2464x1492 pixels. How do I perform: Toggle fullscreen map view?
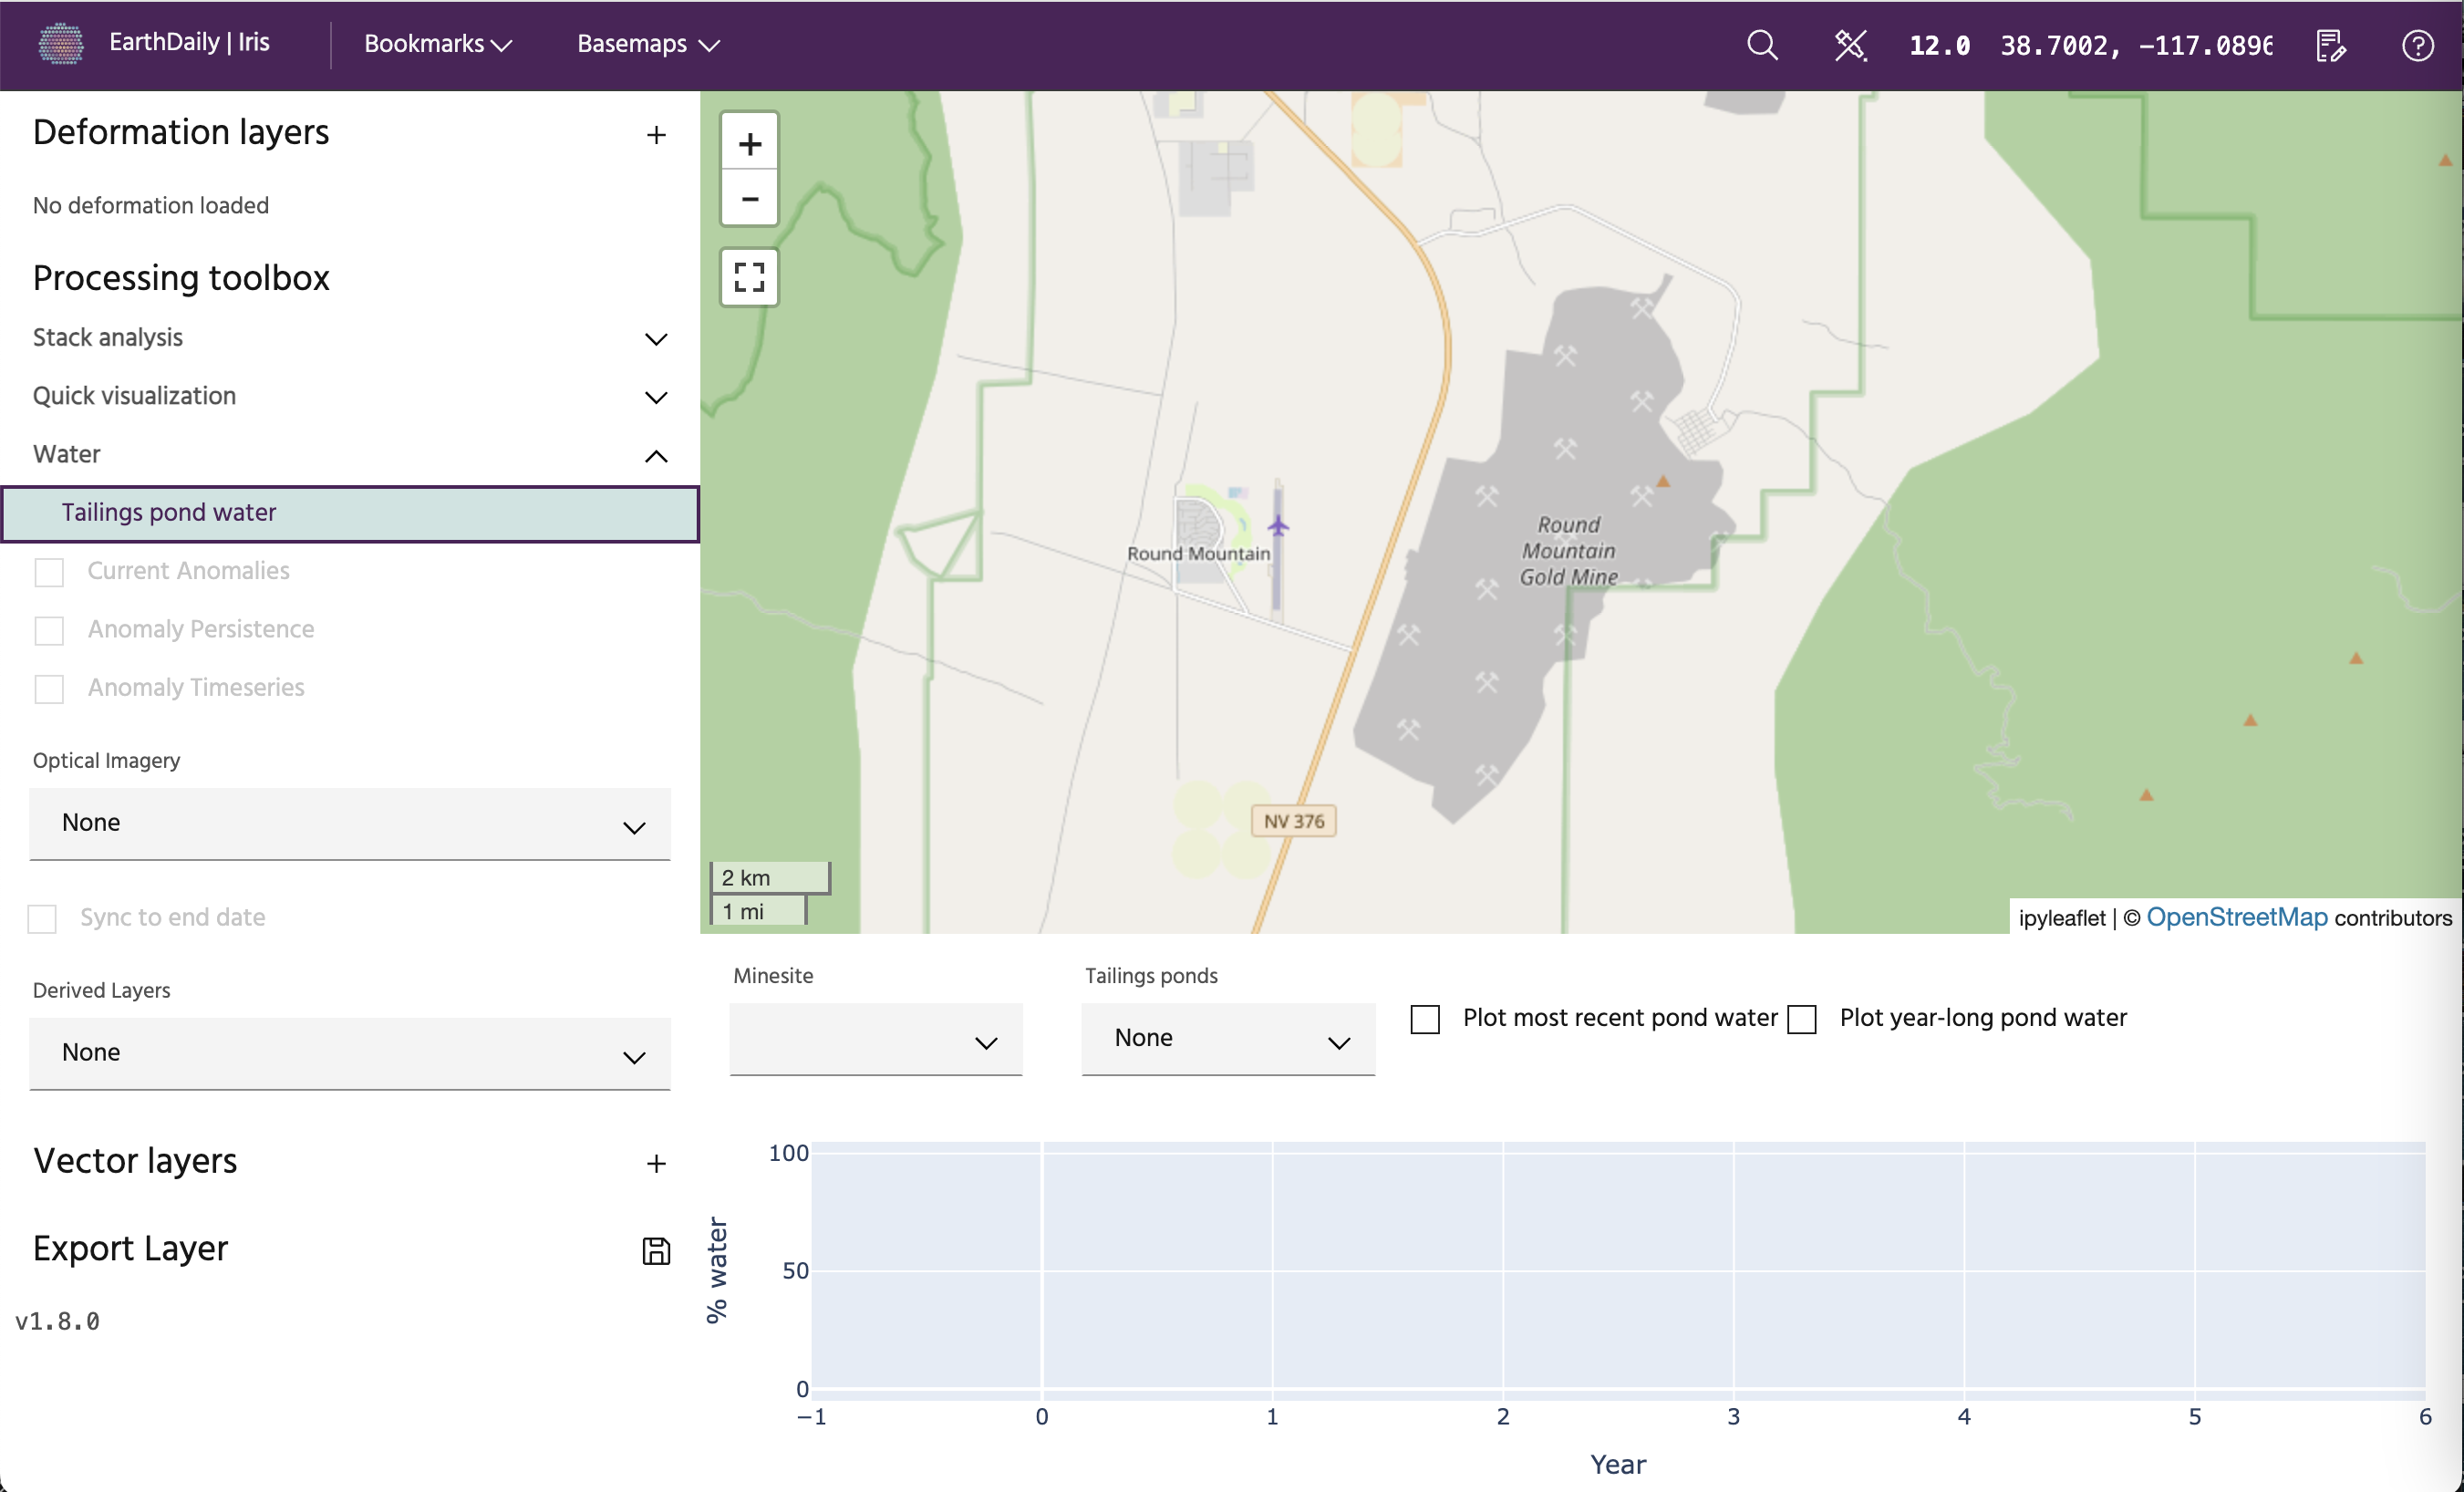pyautogui.click(x=749, y=277)
